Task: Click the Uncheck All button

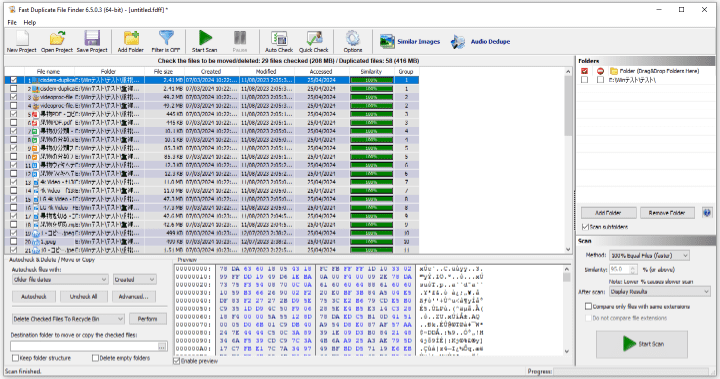Action: coord(84,297)
